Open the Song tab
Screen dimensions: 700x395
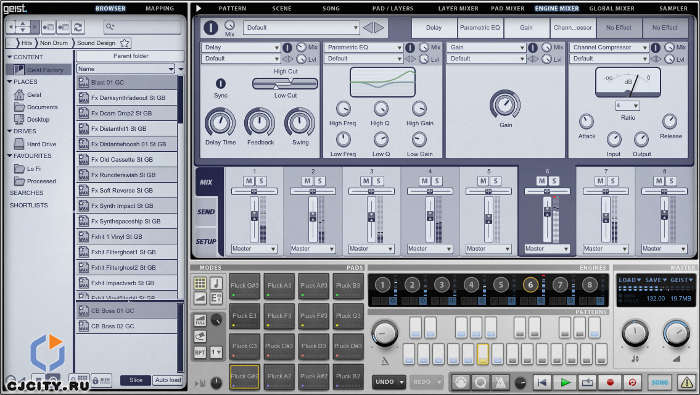pyautogui.click(x=331, y=8)
